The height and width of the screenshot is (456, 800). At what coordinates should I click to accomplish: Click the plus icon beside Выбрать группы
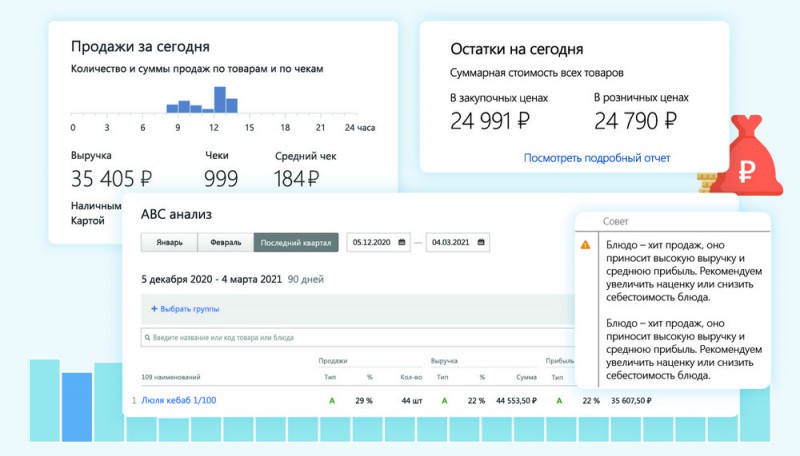pos(154,309)
